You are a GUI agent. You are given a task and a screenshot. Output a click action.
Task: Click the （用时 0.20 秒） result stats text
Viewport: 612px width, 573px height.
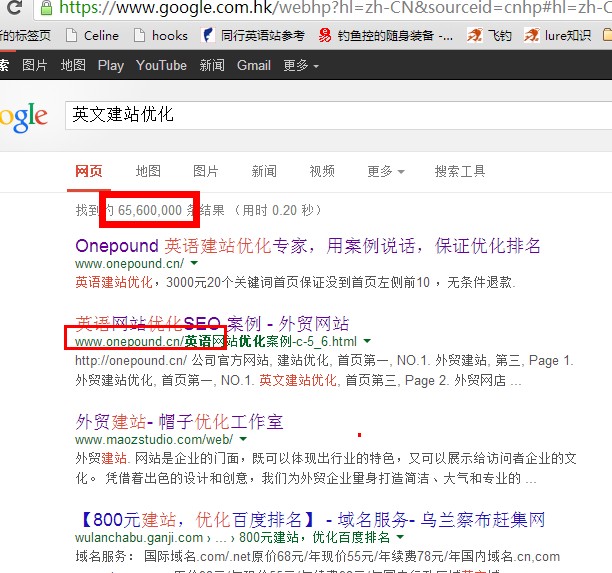[x=279, y=210]
